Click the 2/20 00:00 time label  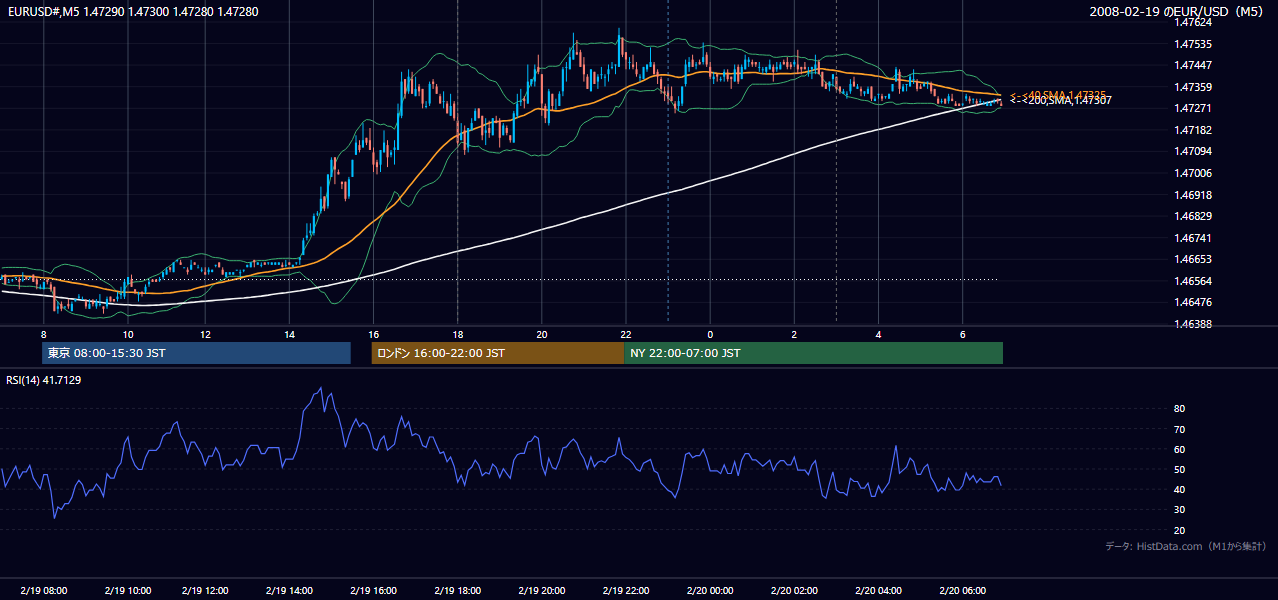[709, 590]
